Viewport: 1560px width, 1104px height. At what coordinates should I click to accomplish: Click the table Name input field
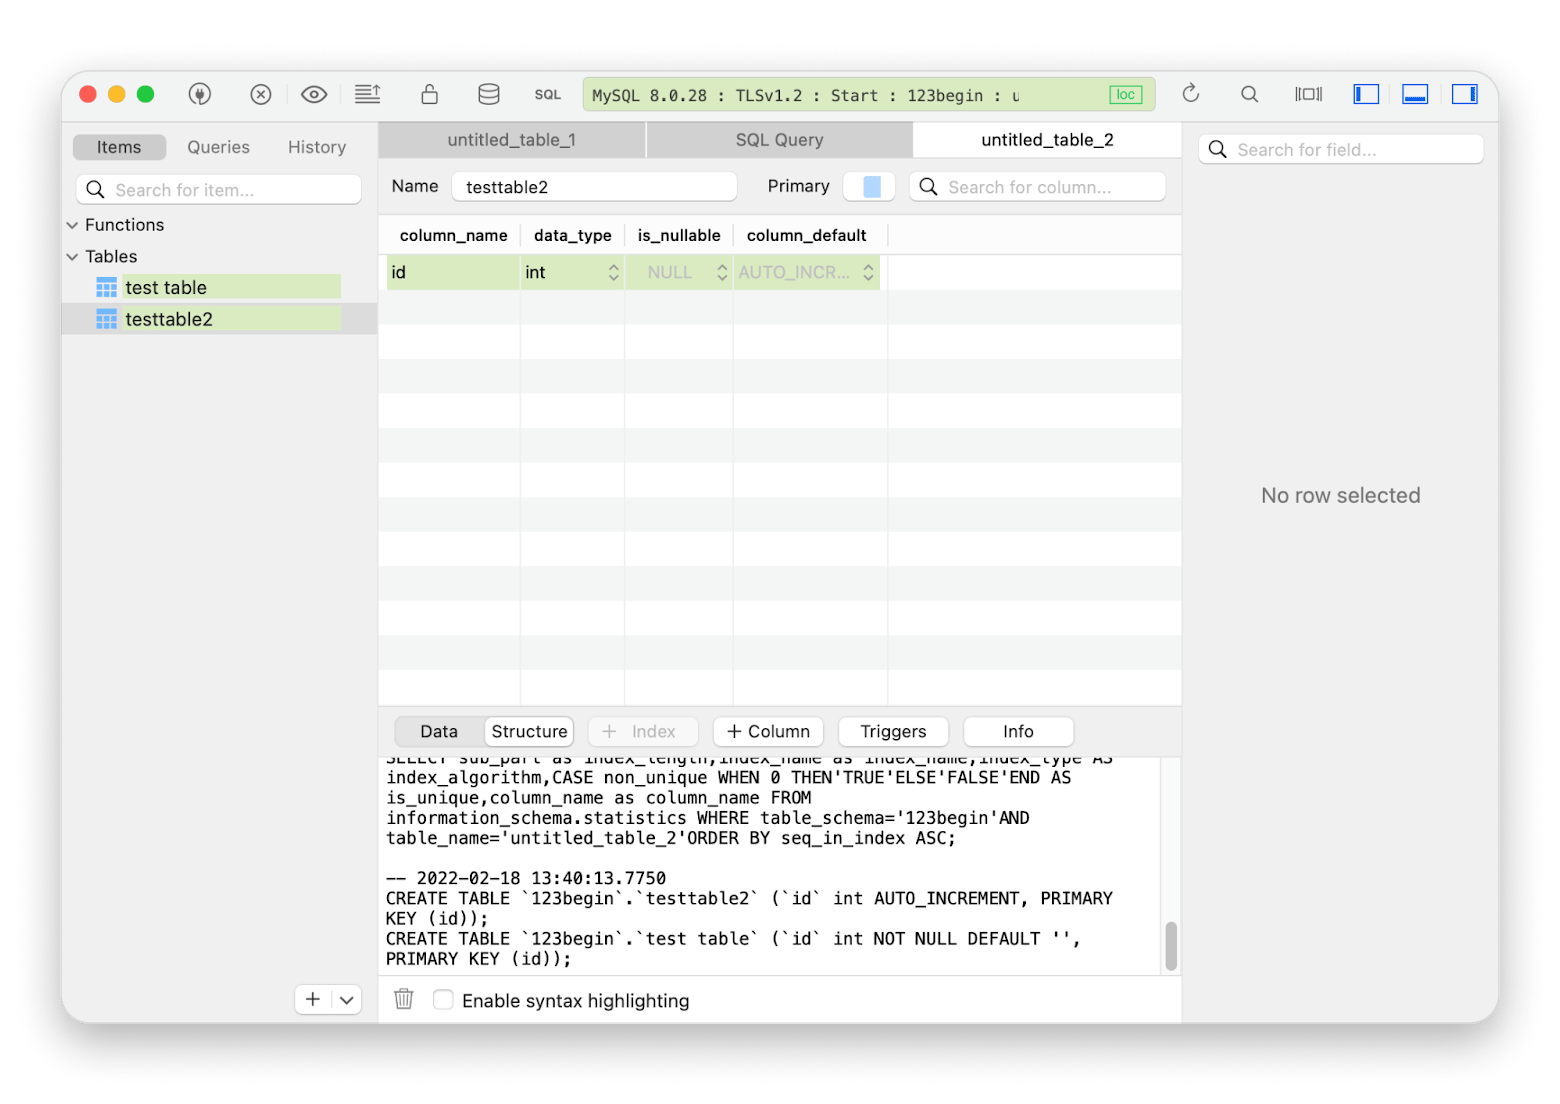(594, 187)
